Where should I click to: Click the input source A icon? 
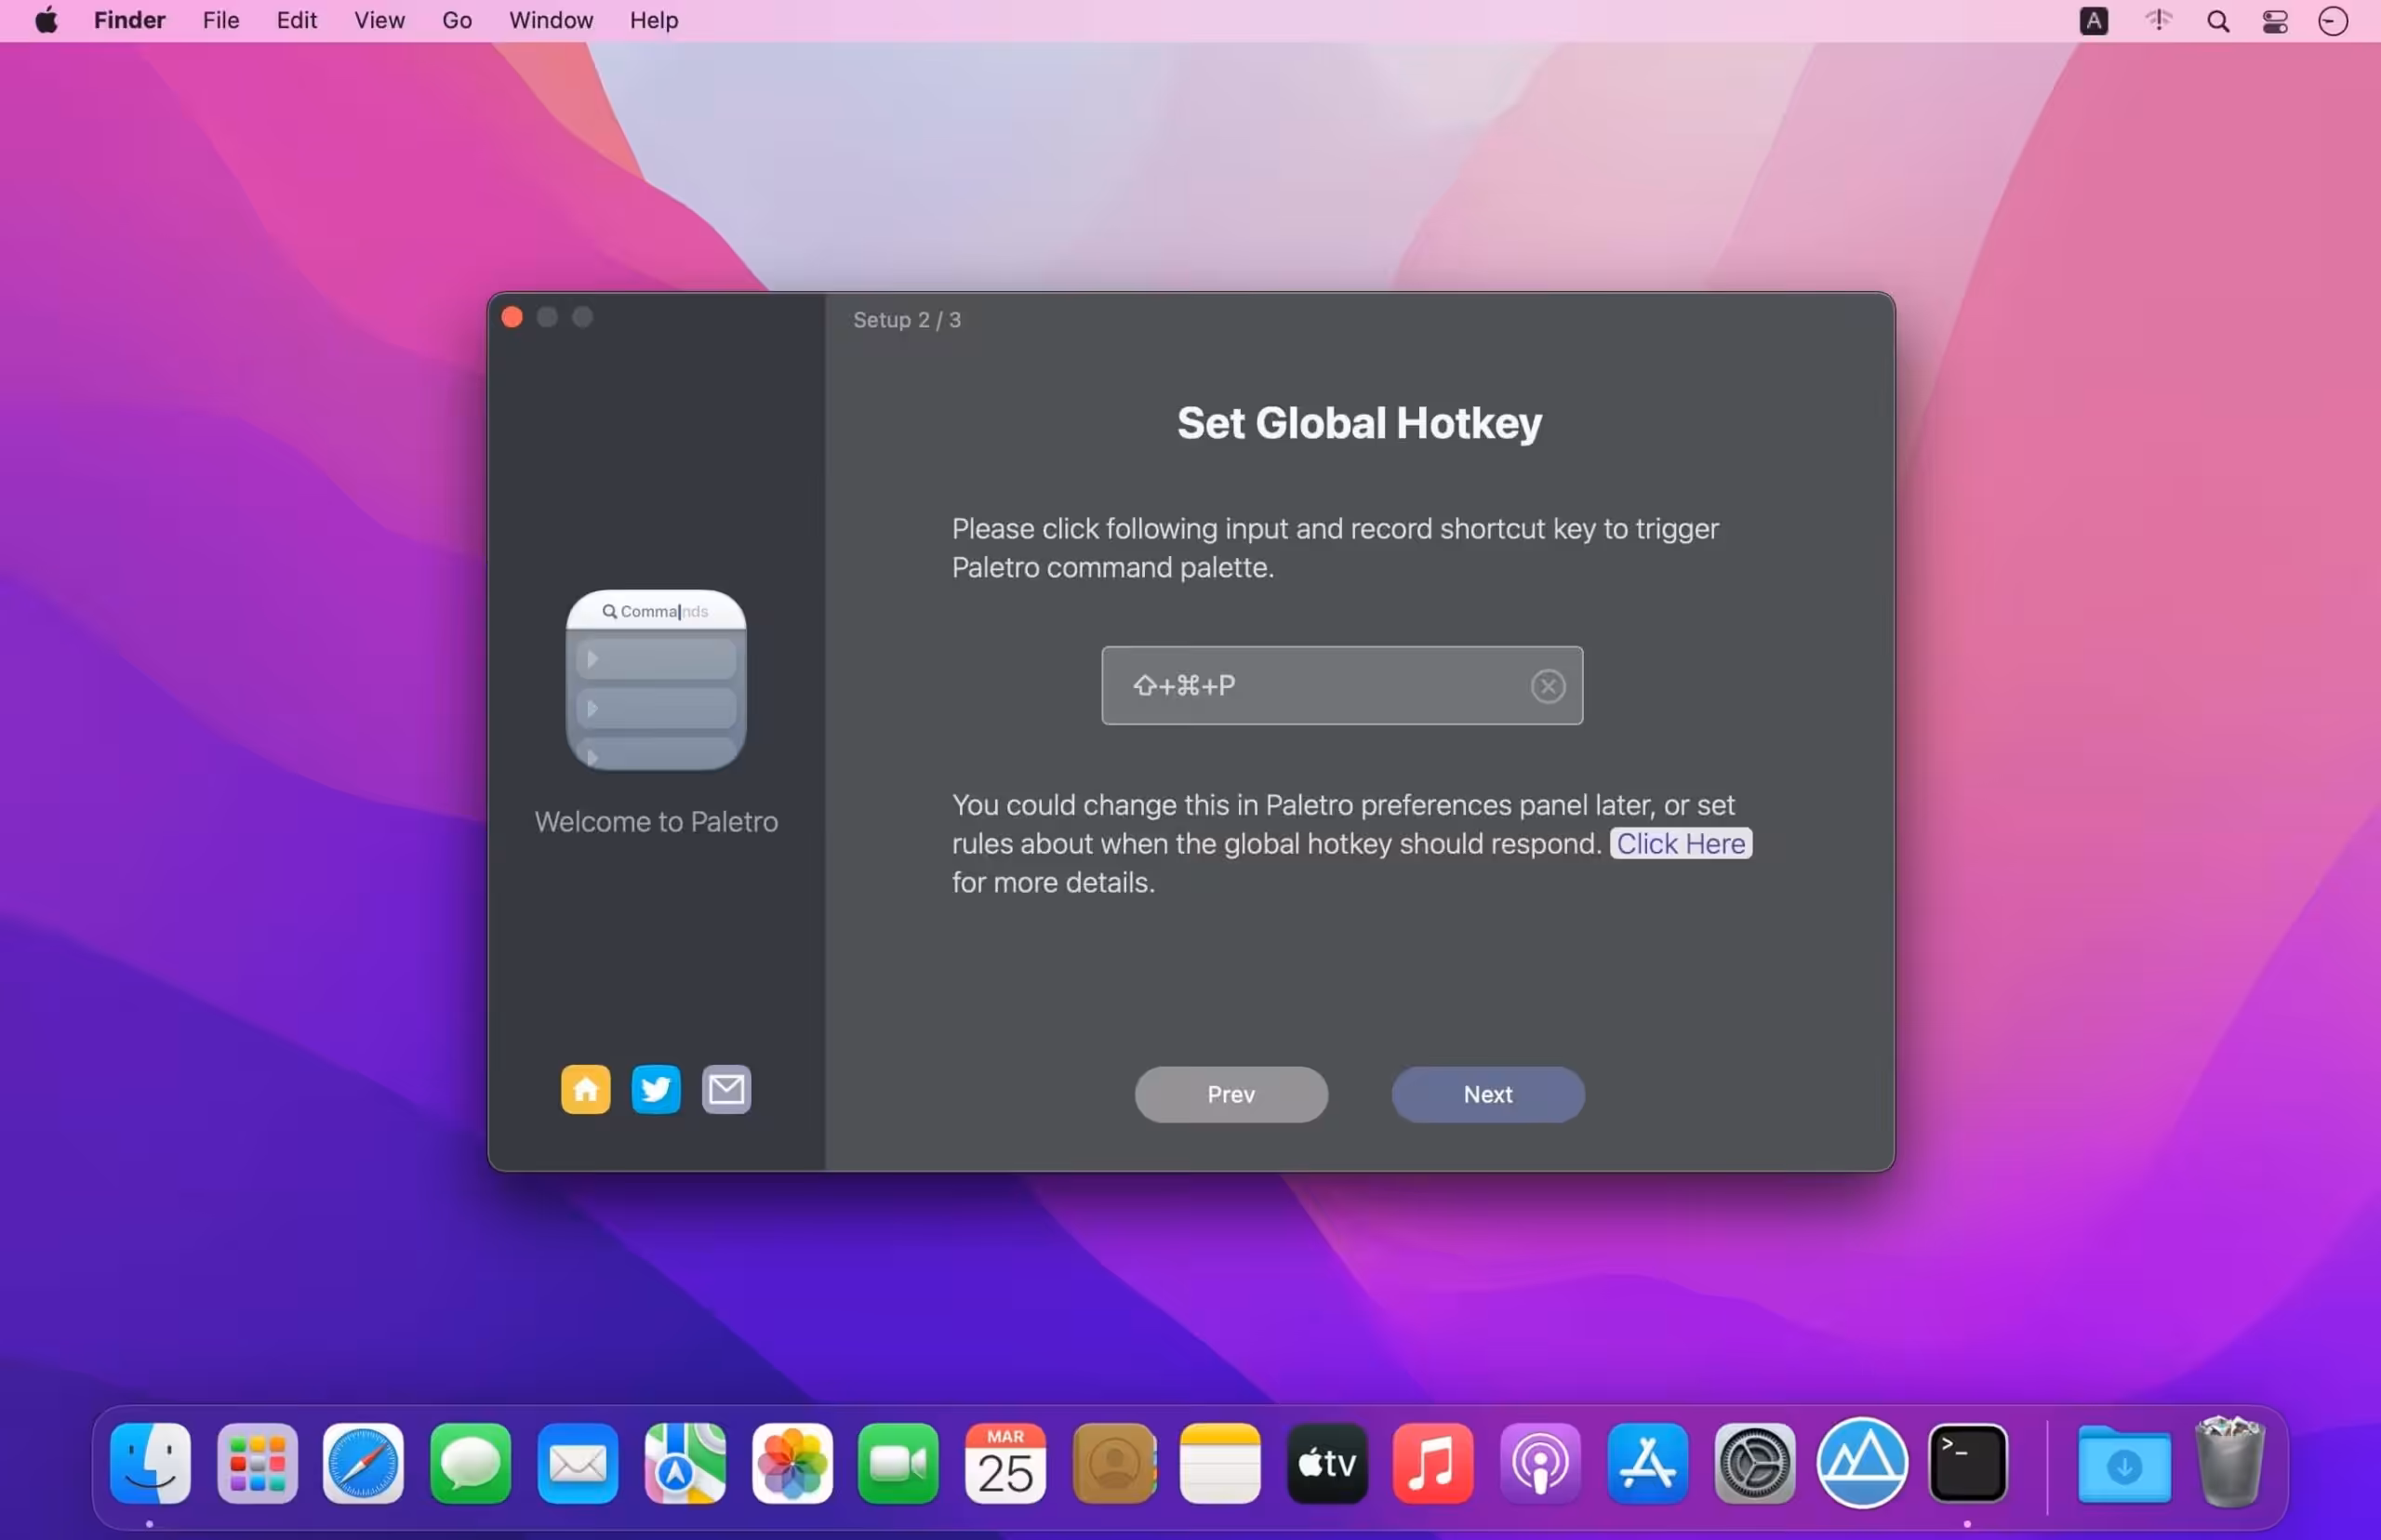pos(2094,21)
